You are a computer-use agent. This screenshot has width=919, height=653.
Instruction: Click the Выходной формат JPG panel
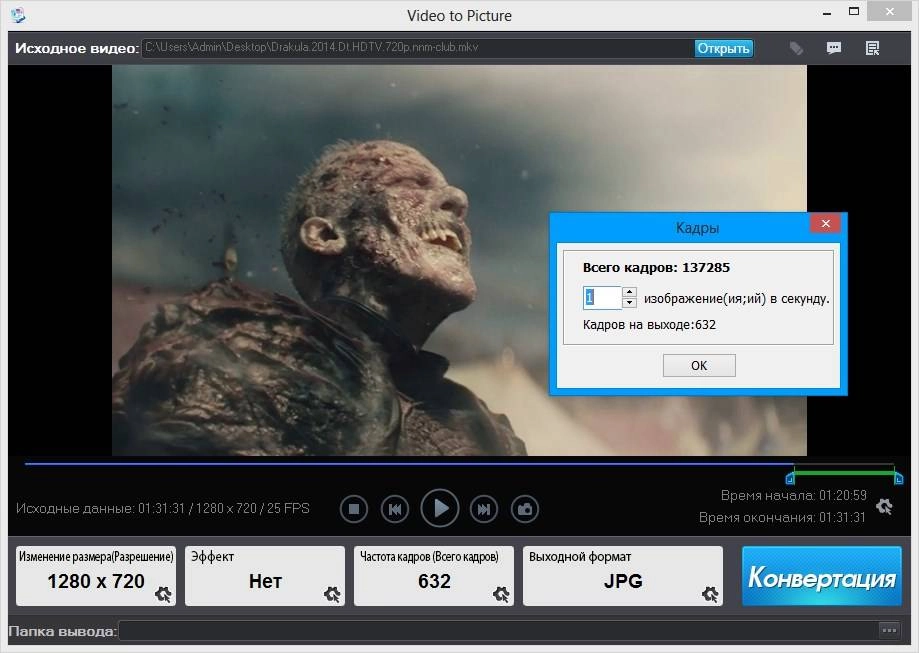(x=623, y=576)
